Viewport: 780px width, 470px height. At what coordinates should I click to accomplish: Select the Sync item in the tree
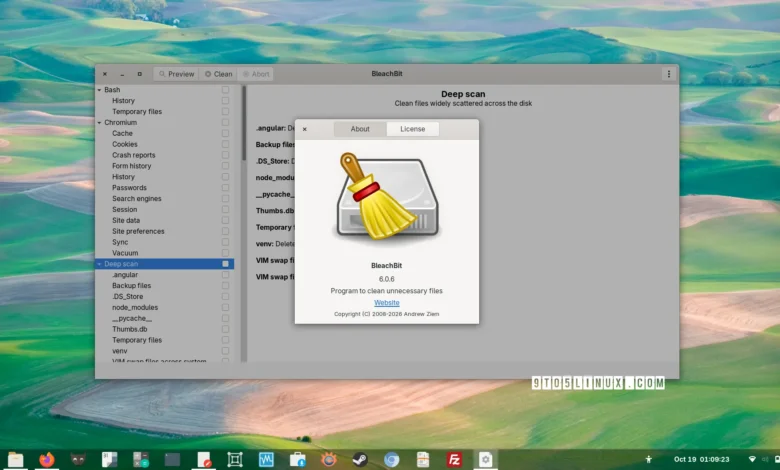120,242
